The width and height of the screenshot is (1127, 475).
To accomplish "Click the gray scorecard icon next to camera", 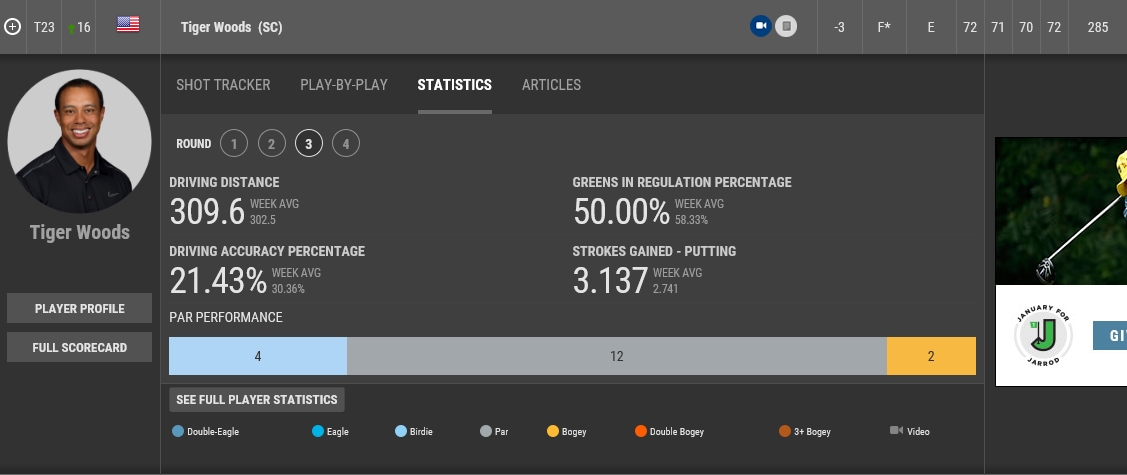I will tap(786, 27).
